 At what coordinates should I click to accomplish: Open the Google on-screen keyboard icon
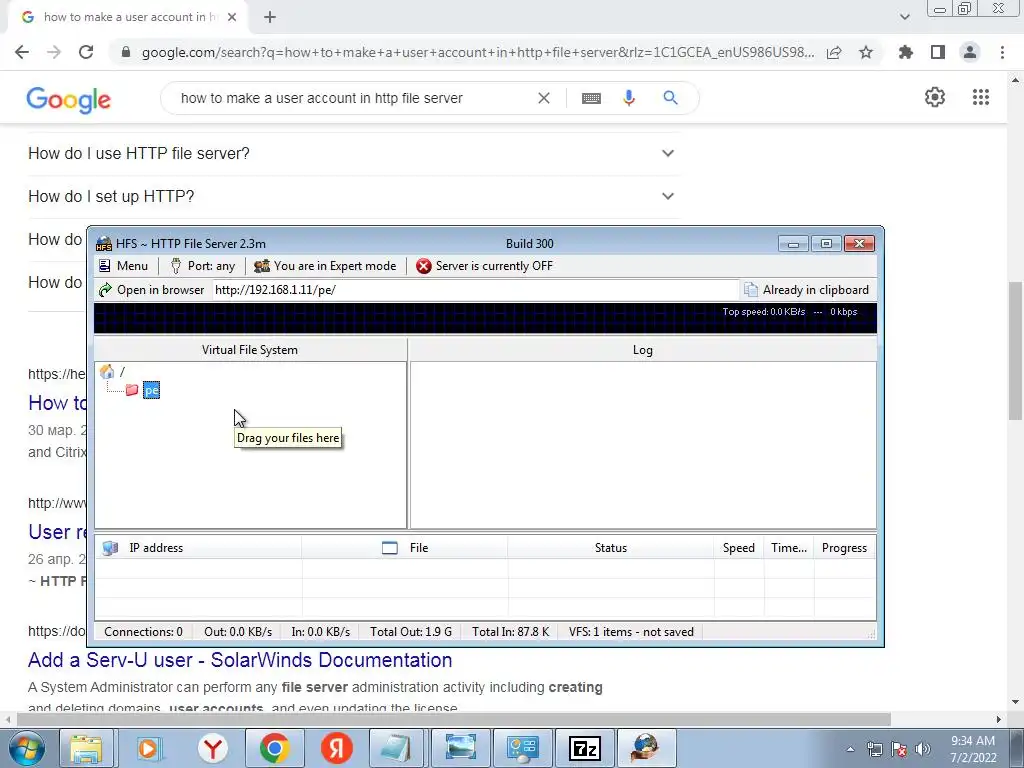(x=591, y=98)
